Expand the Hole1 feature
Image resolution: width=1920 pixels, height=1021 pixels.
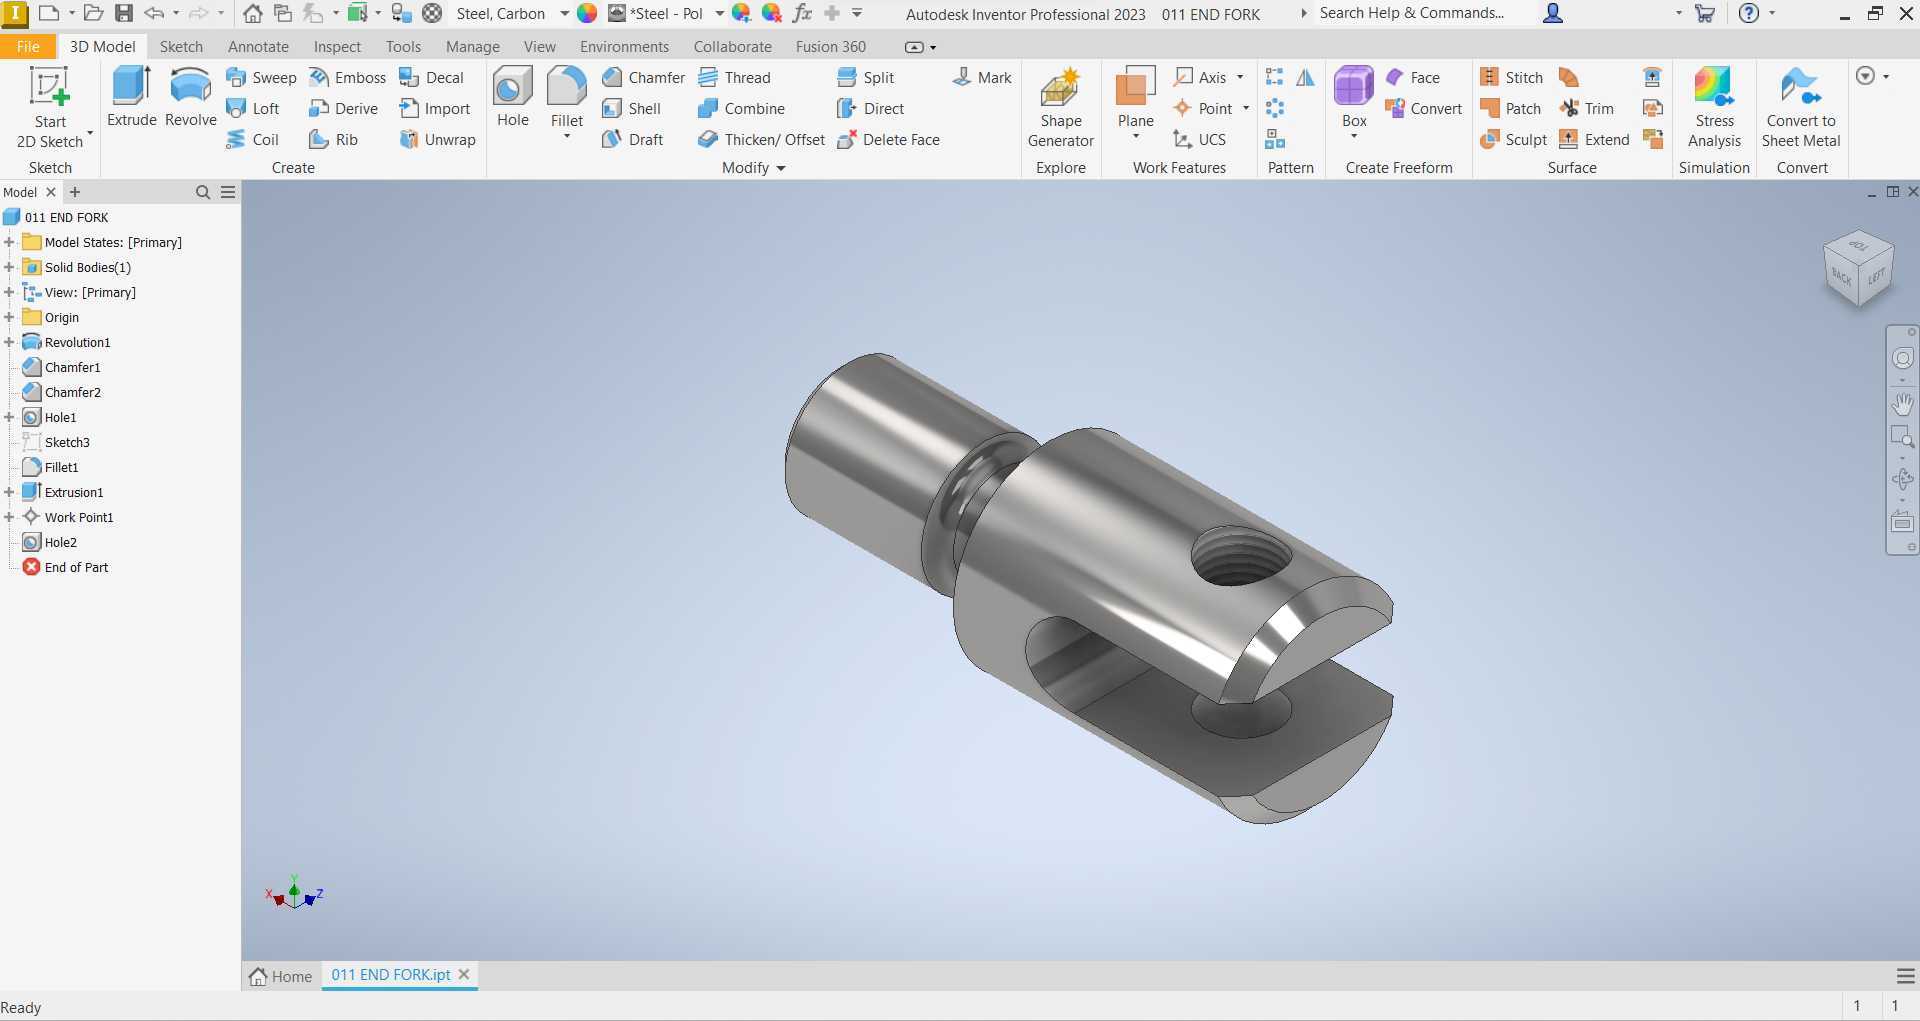pos(9,417)
